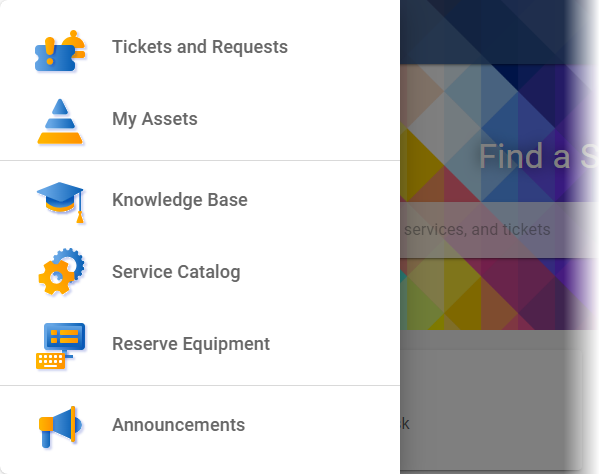This screenshot has width=600, height=474.
Task: Click the Service Catalog gears icon
Action: [x=61, y=272]
